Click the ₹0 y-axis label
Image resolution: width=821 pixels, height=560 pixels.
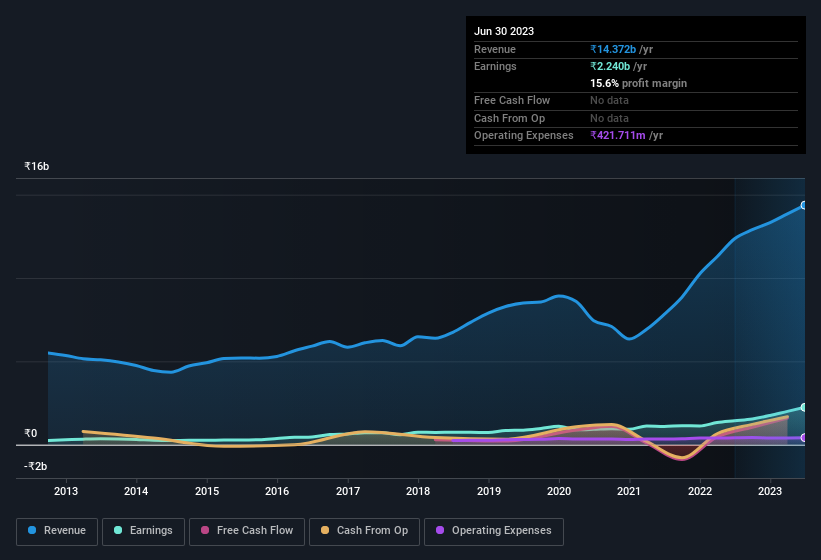pyautogui.click(x=31, y=433)
